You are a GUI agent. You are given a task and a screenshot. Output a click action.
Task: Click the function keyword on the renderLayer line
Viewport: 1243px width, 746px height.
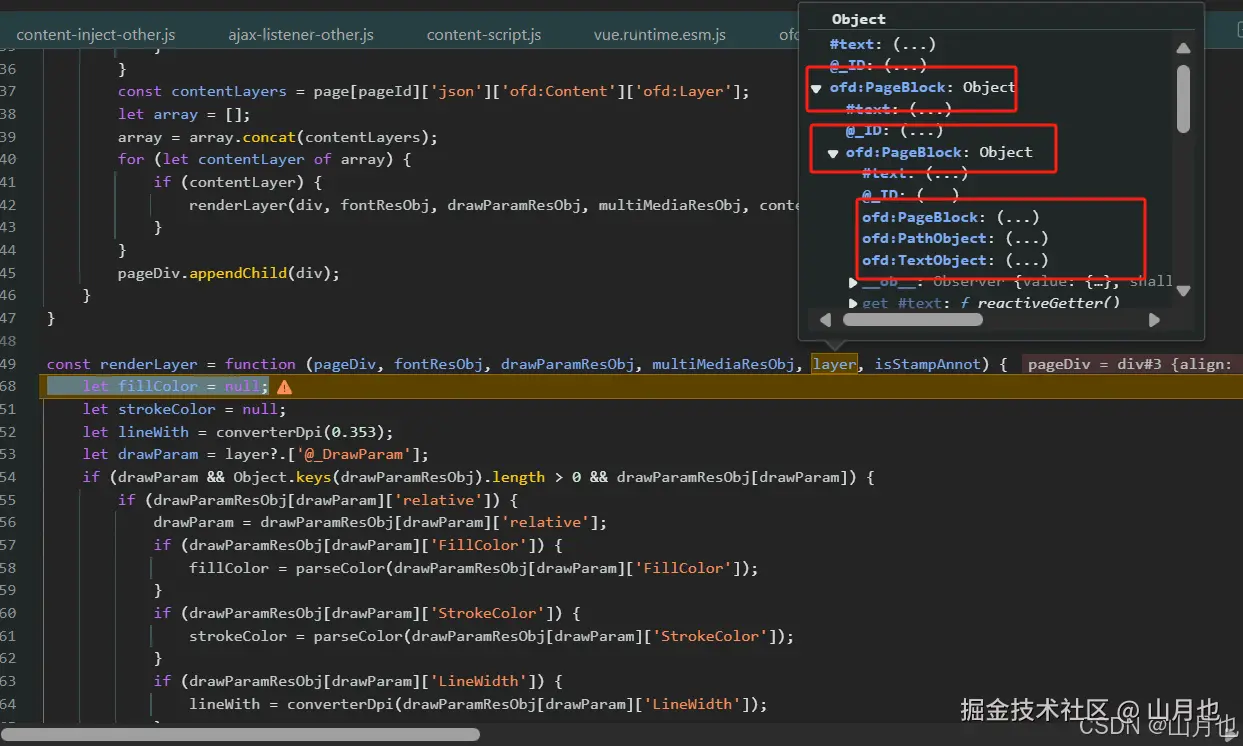[x=260, y=364]
